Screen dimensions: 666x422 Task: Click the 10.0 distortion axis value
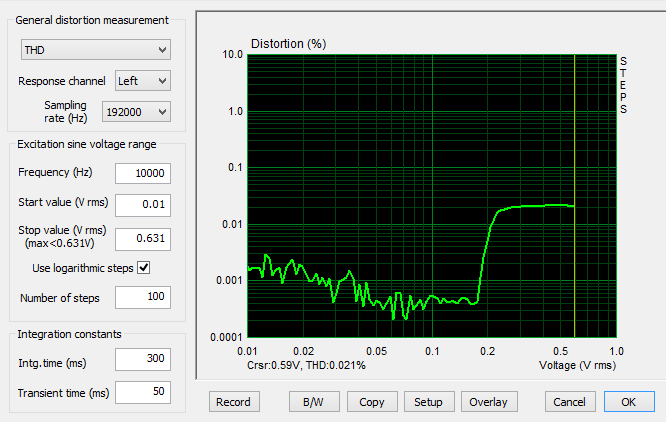232,54
